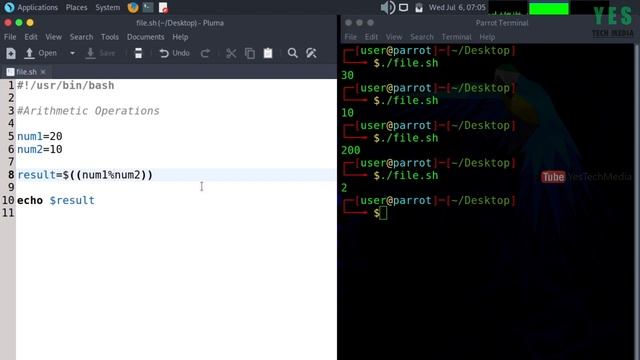640x360 pixels.
Task: Open the Pluma launcher in the panel
Action: 163,7
